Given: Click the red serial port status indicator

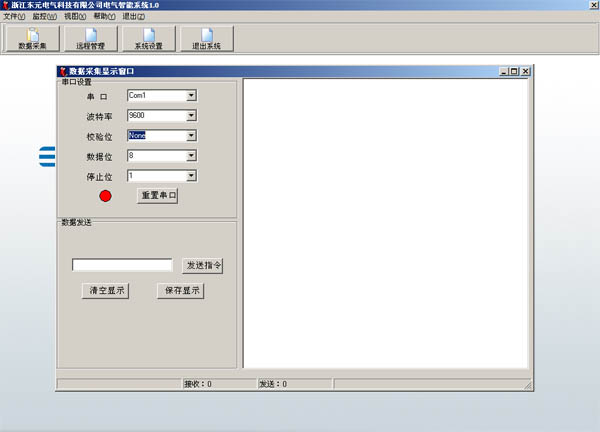Looking at the screenshot, I should point(106,196).
